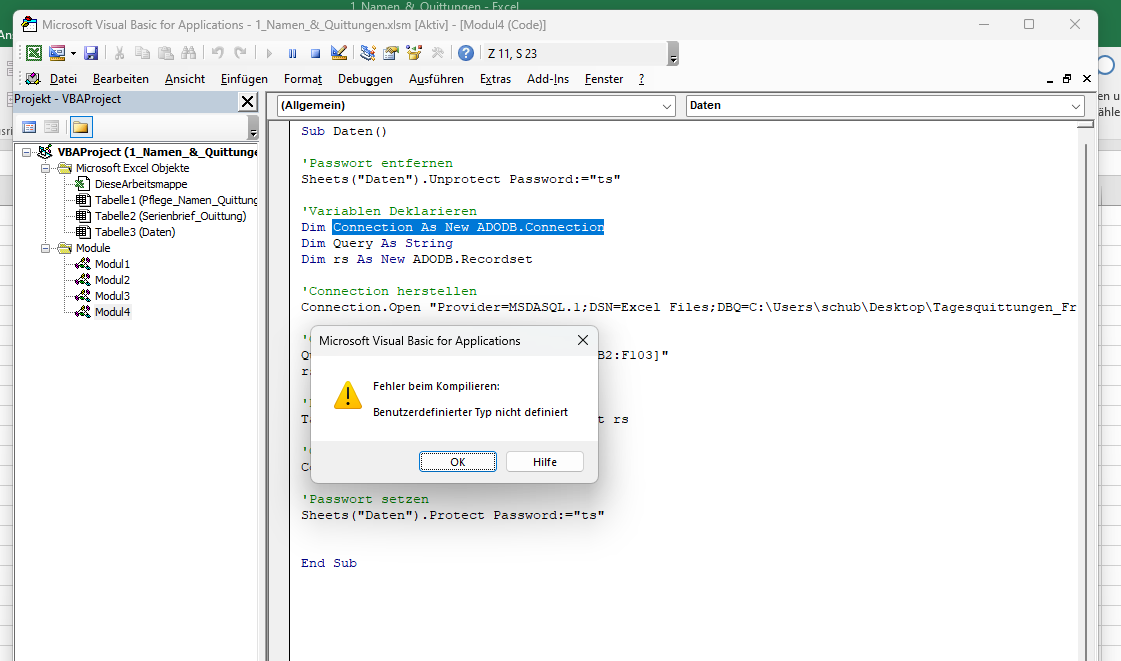Click the 'Dim Query As String' line
Viewport: 1121px width, 661px height.
coord(377,243)
